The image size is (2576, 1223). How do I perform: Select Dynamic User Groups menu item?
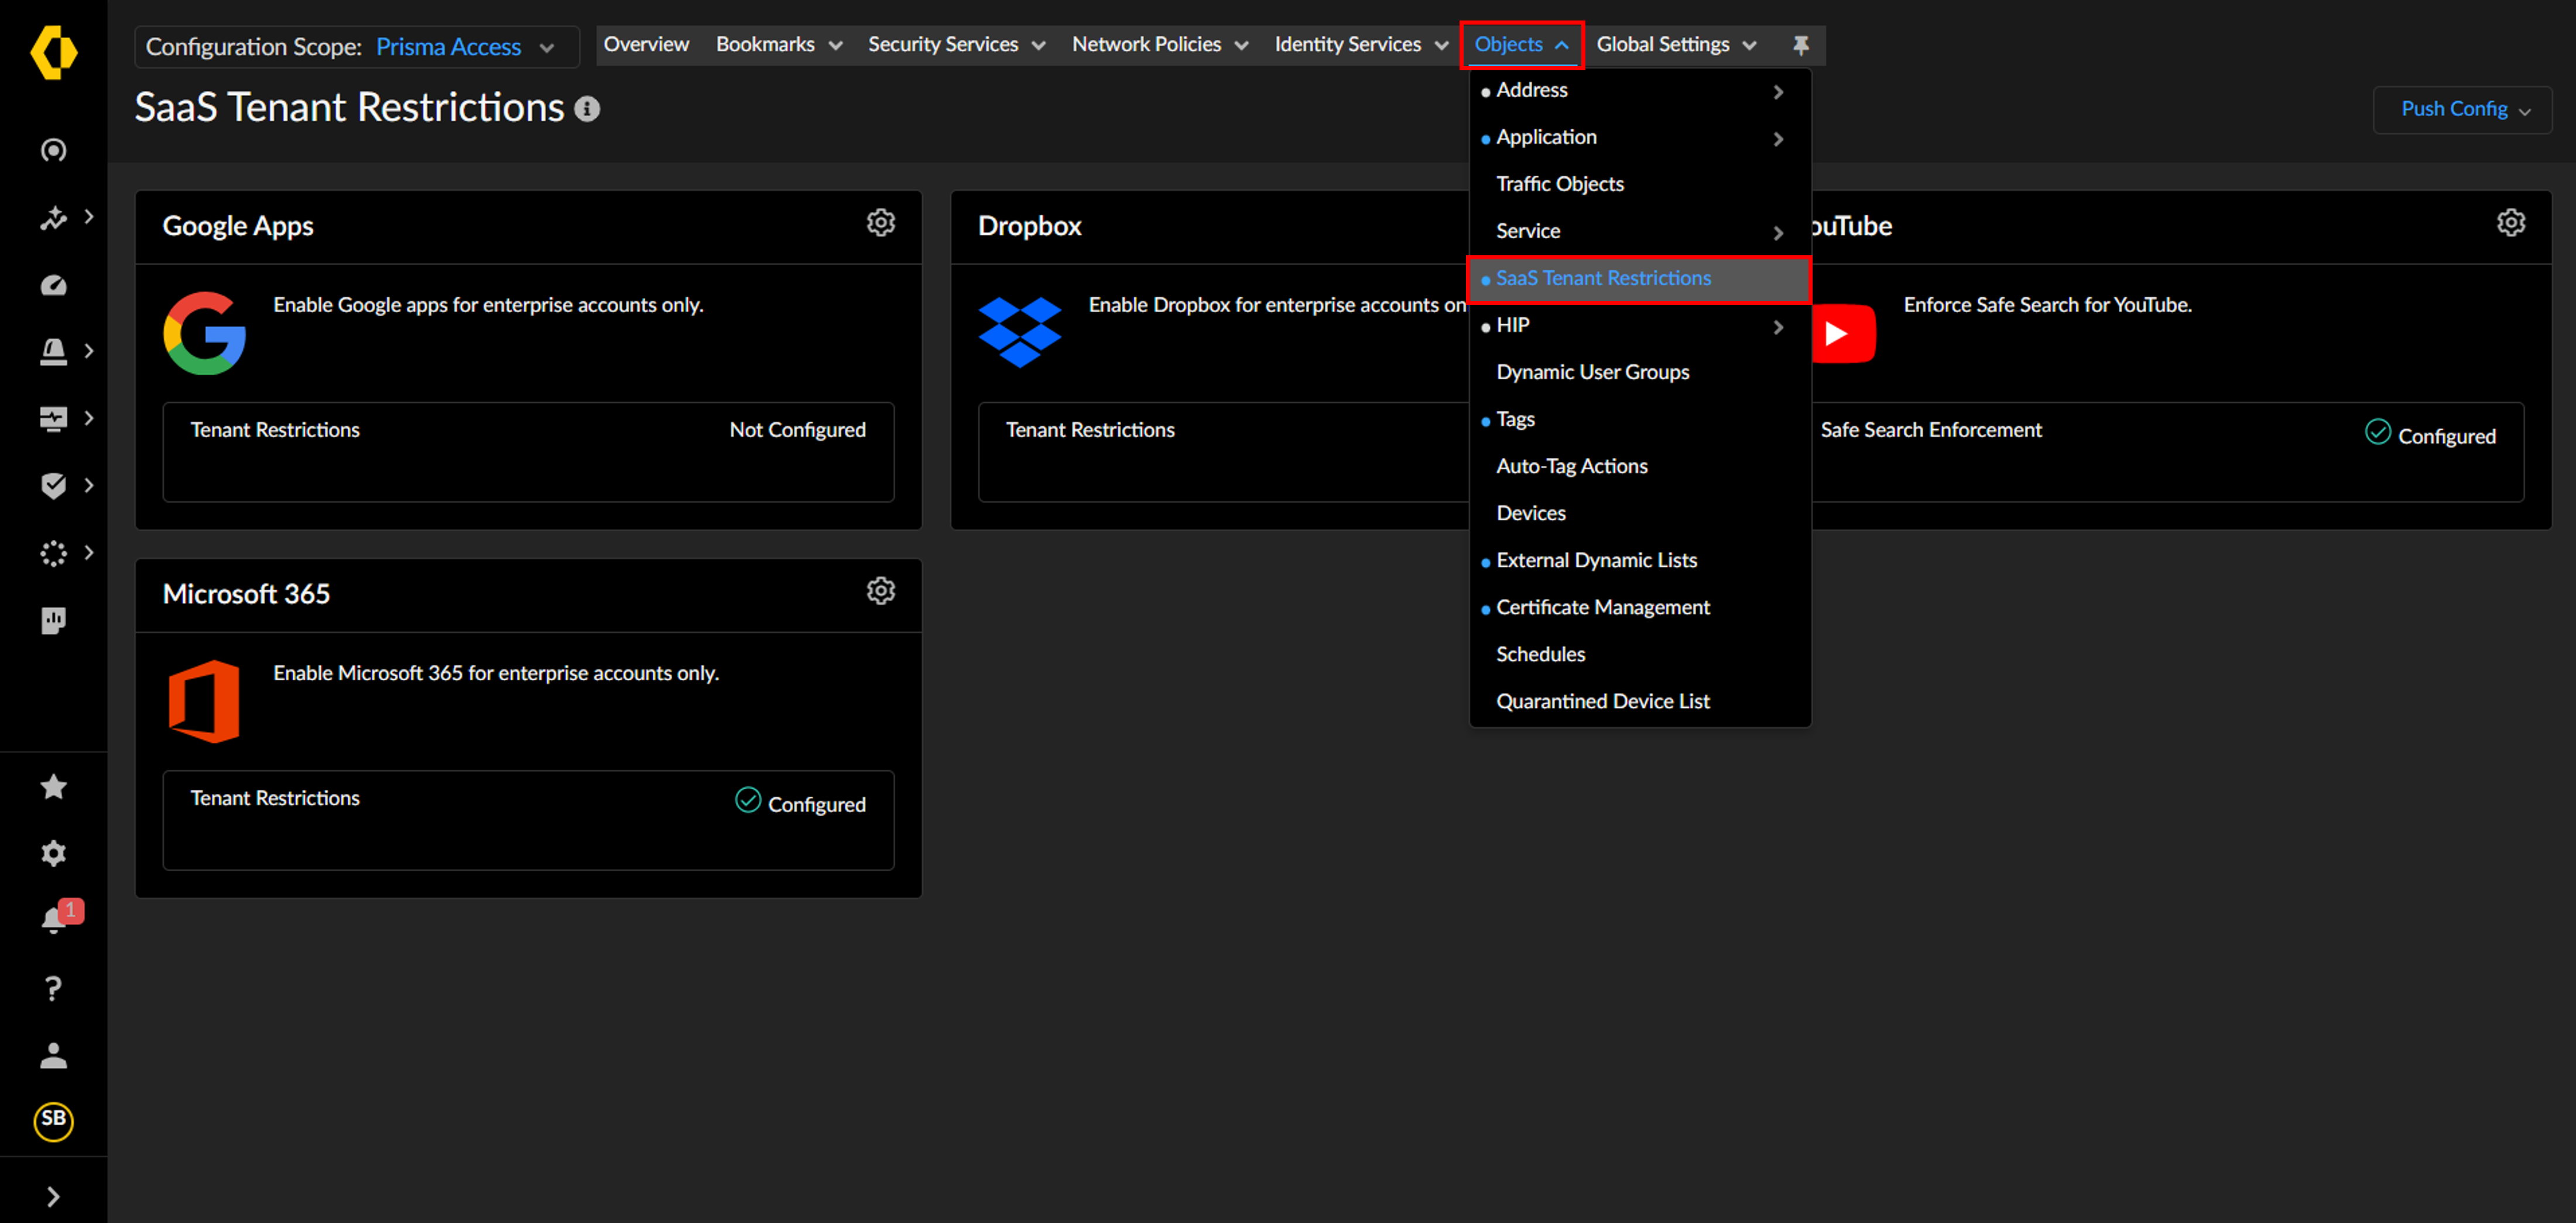1640,373
